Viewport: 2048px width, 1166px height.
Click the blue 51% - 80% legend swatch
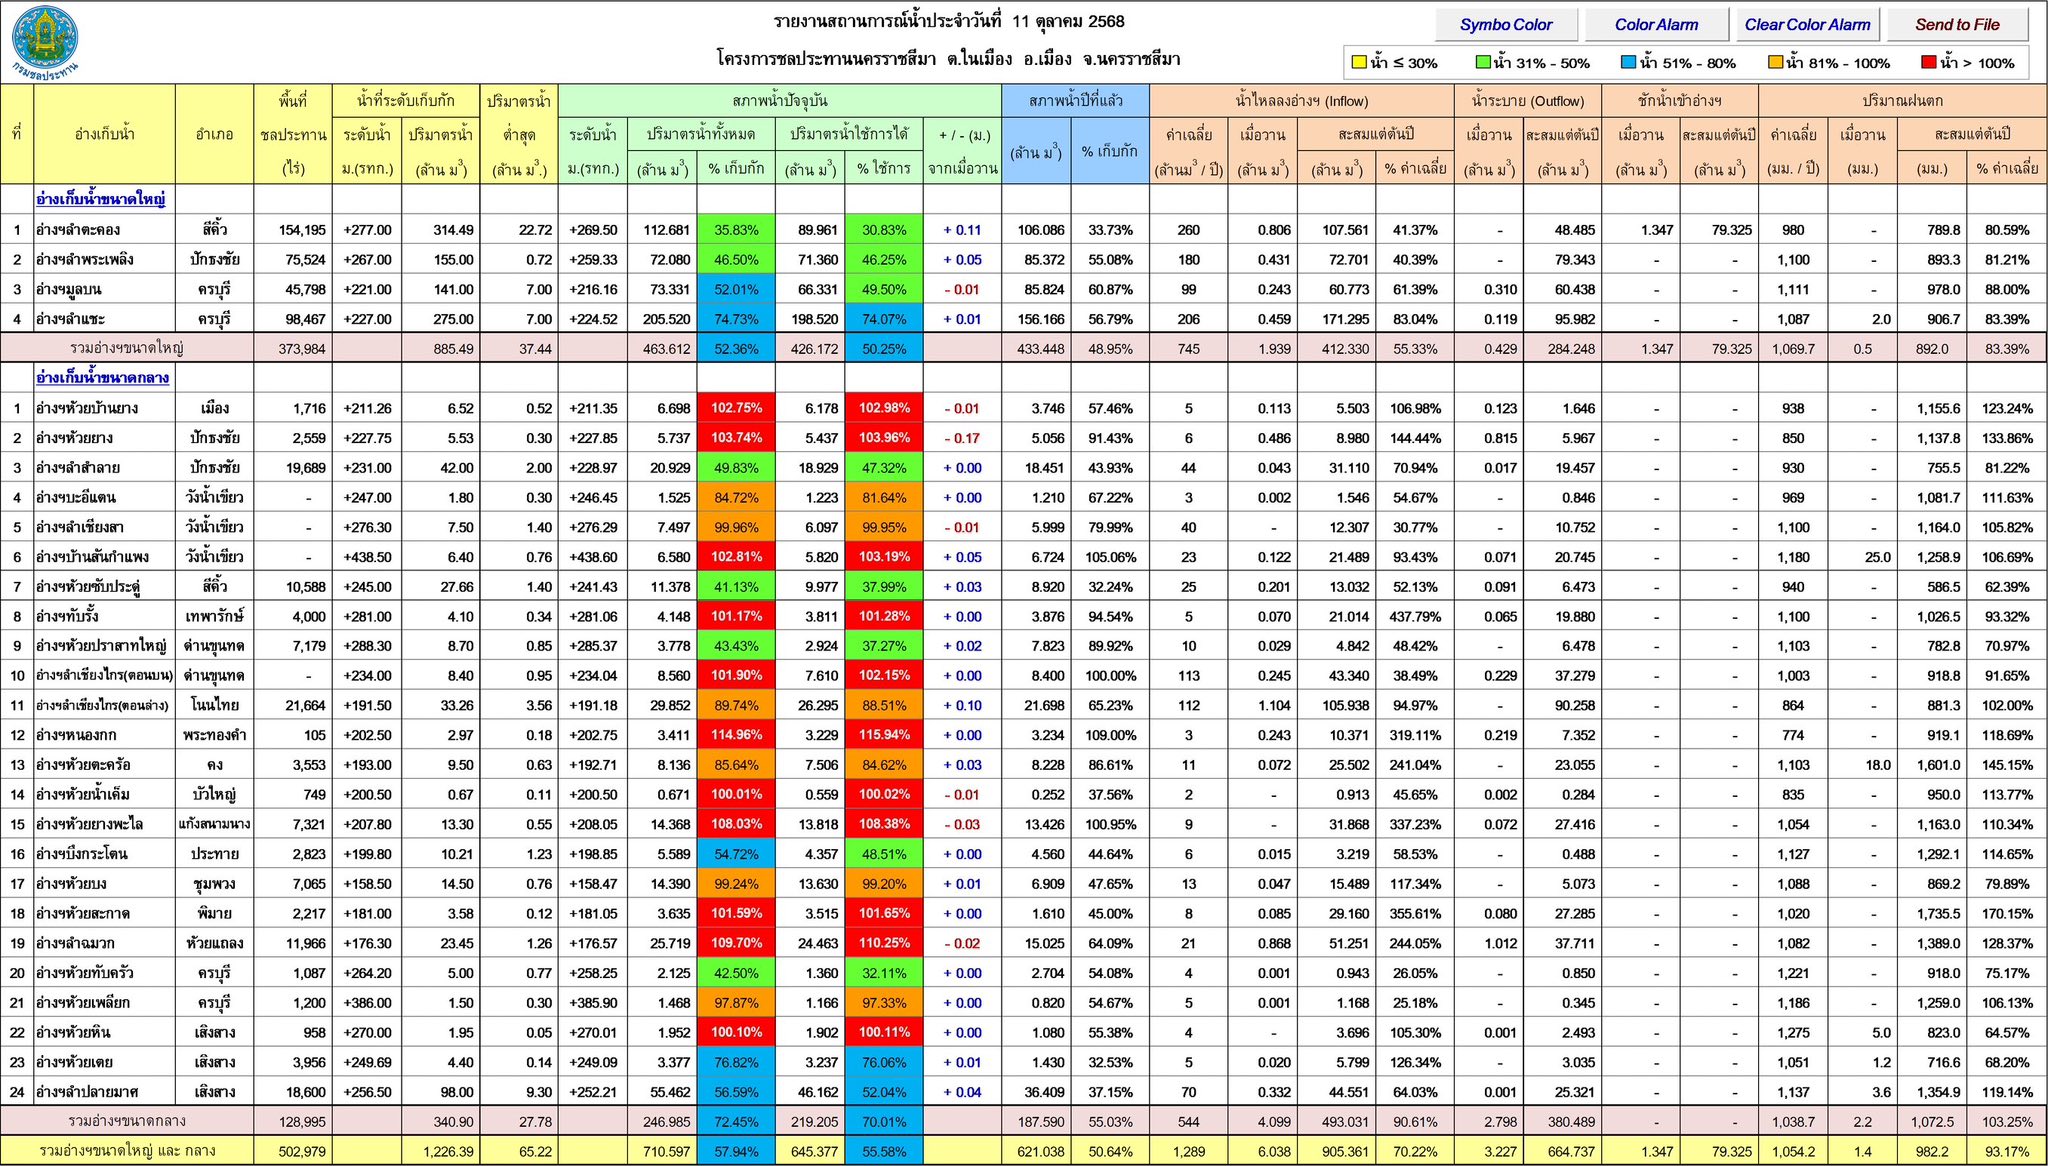click(x=1628, y=63)
